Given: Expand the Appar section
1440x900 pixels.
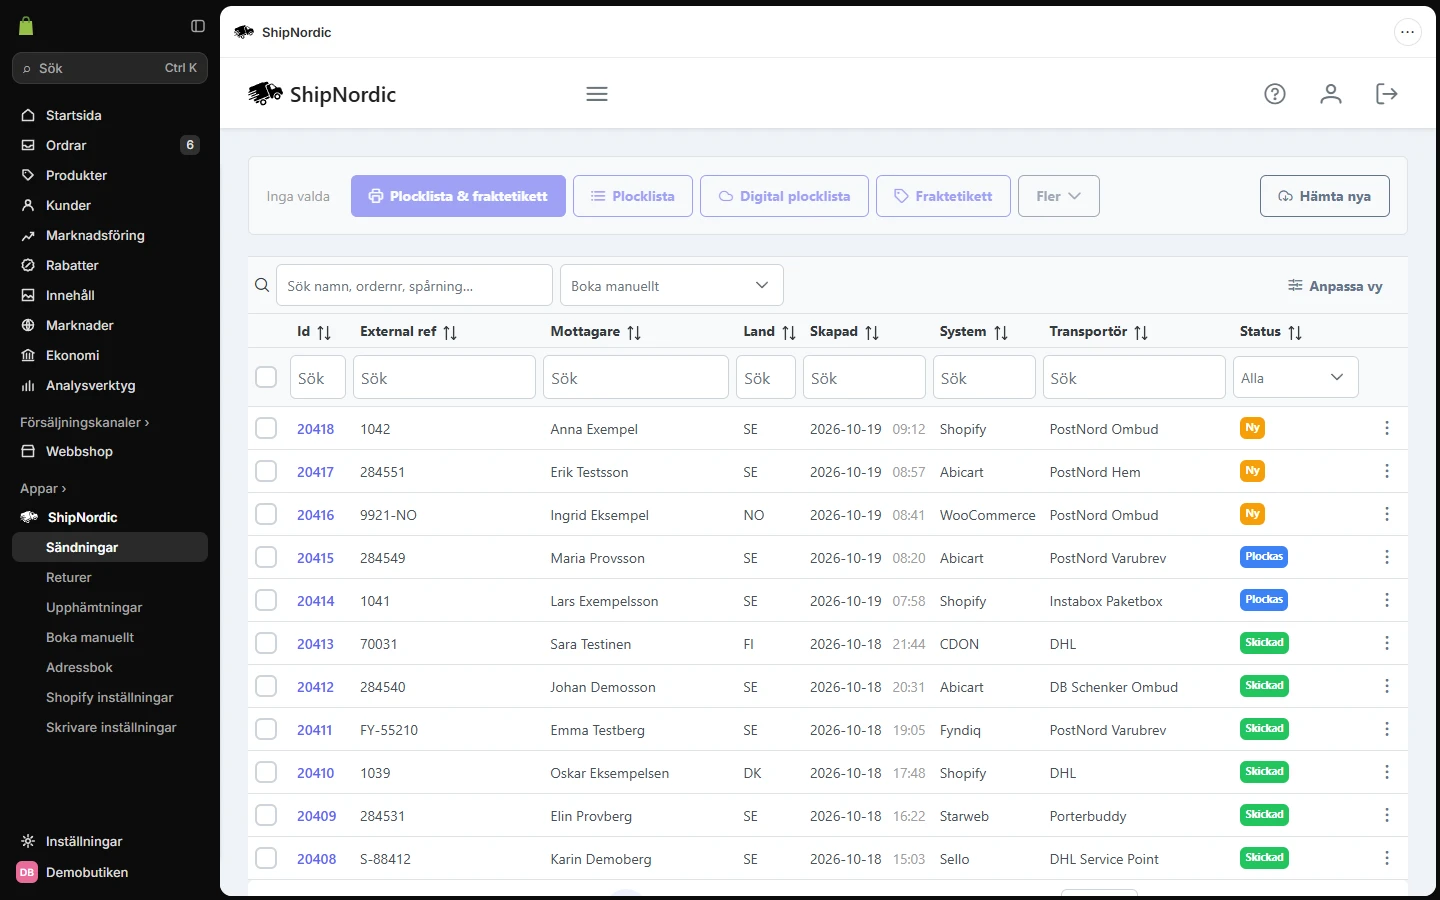Looking at the screenshot, I should pyautogui.click(x=43, y=488).
